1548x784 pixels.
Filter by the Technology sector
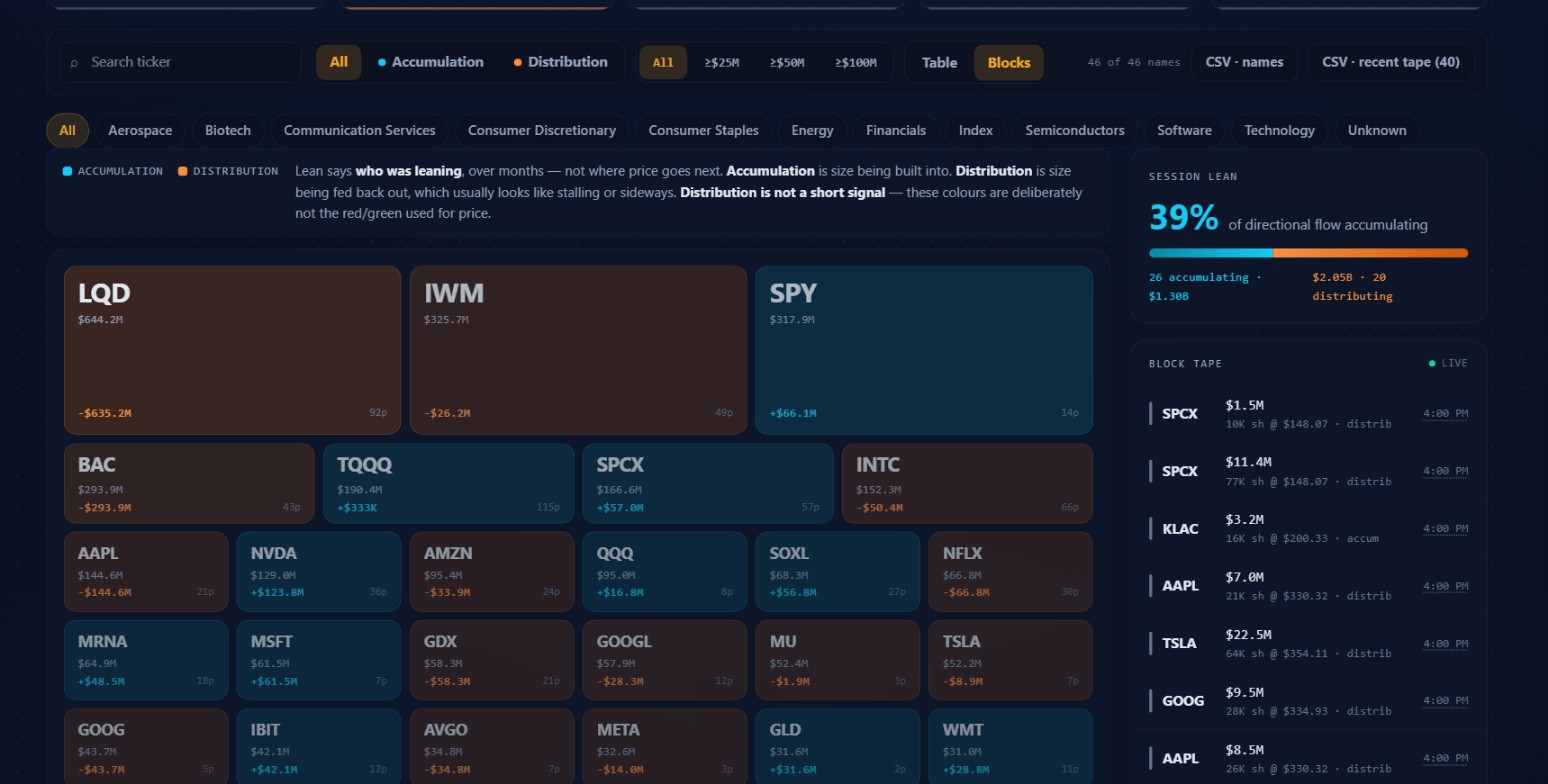click(1280, 130)
